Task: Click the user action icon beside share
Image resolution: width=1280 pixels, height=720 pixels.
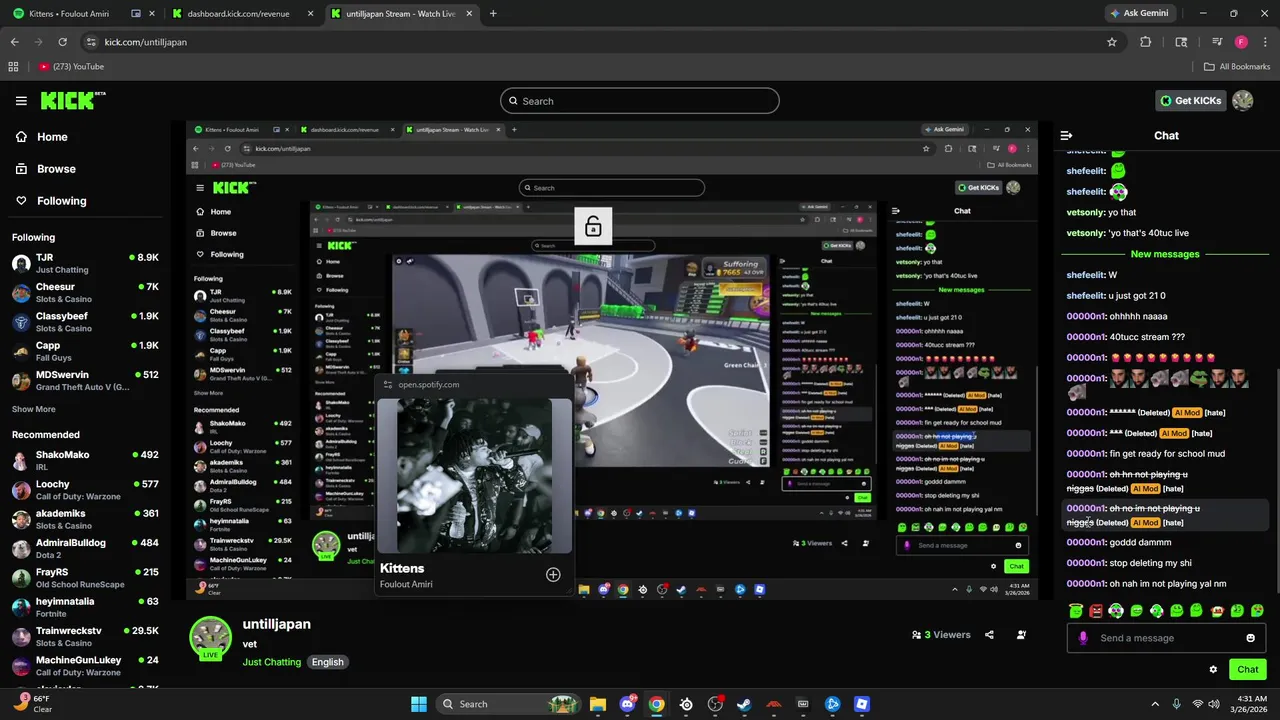Action: 1021,634
